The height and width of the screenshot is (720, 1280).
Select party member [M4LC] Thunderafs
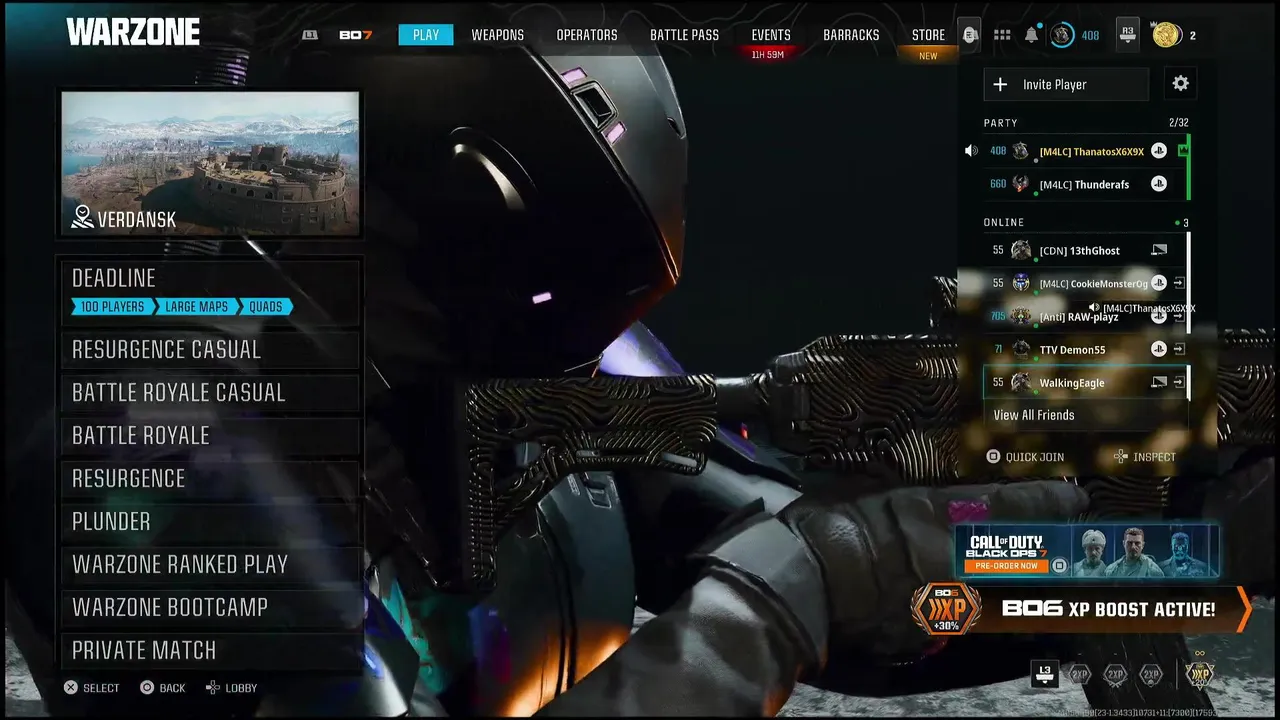[1085, 184]
